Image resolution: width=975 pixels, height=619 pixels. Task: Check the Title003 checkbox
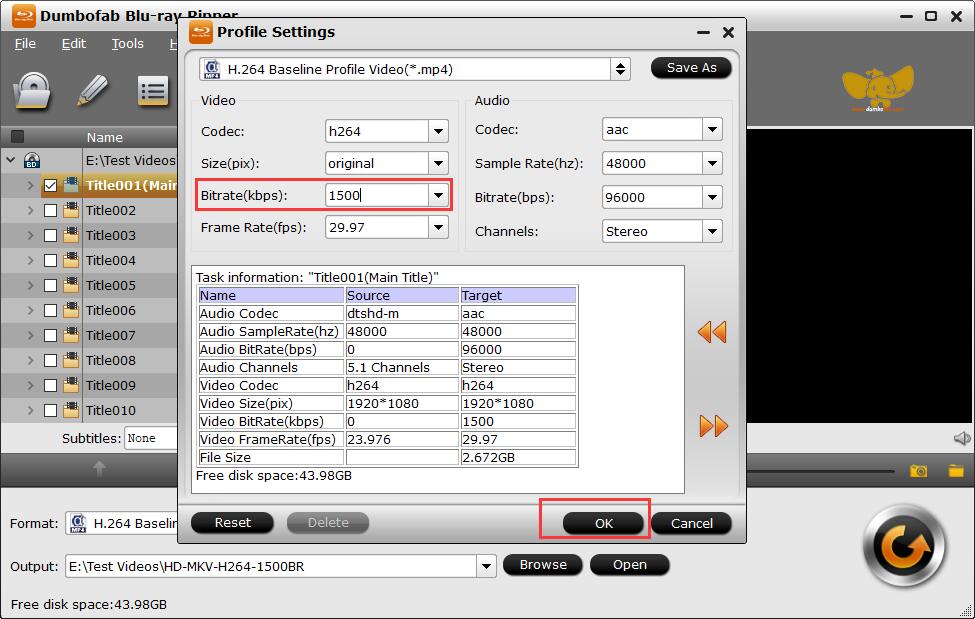50,235
